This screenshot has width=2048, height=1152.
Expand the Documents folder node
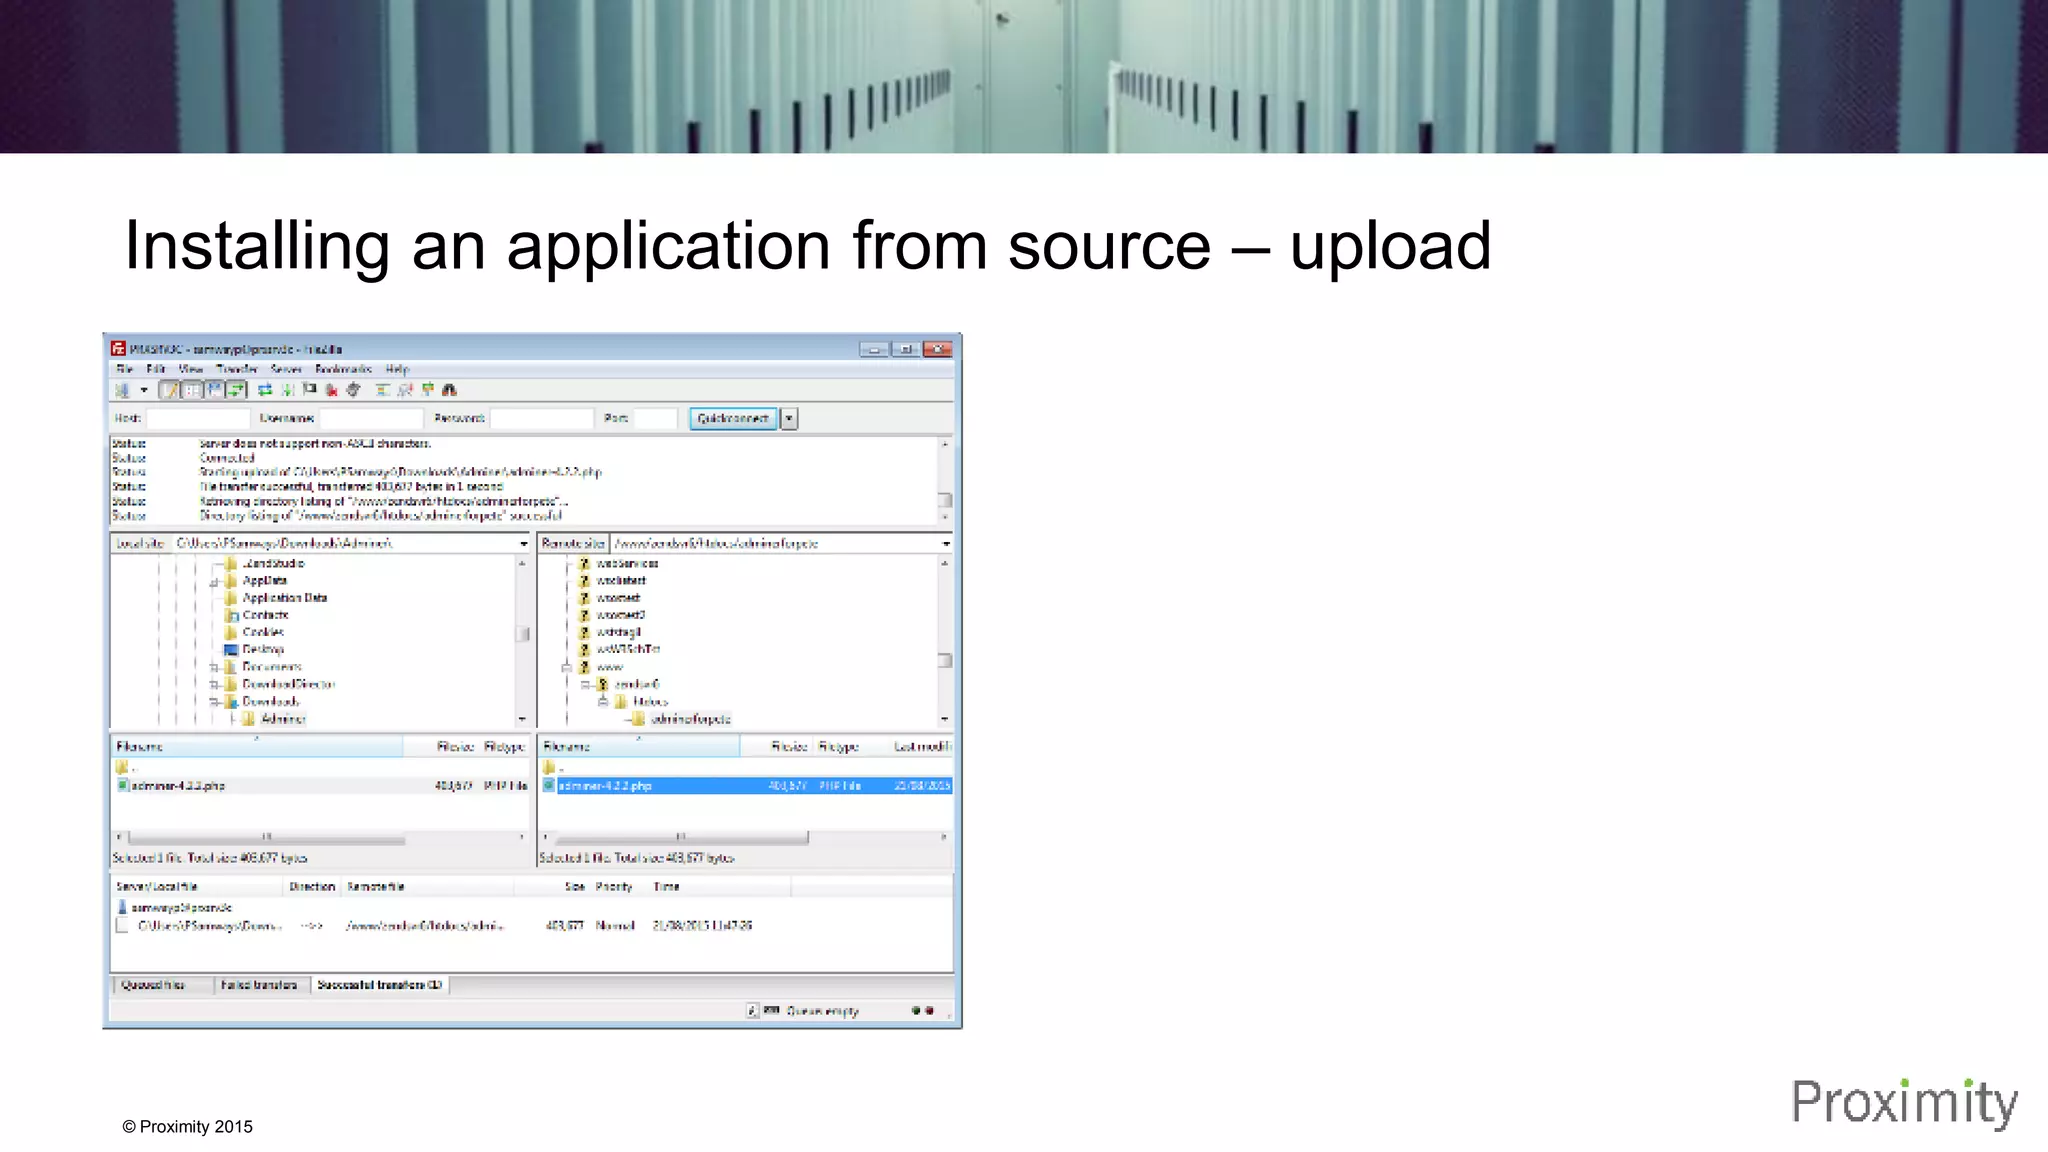coord(214,667)
